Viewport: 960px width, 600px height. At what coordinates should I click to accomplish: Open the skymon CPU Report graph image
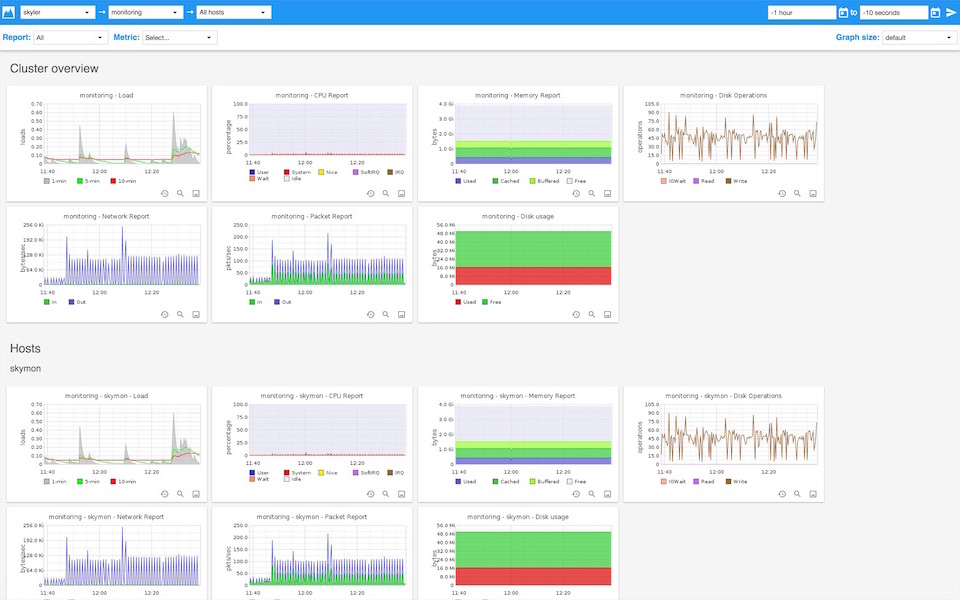(x=313, y=438)
